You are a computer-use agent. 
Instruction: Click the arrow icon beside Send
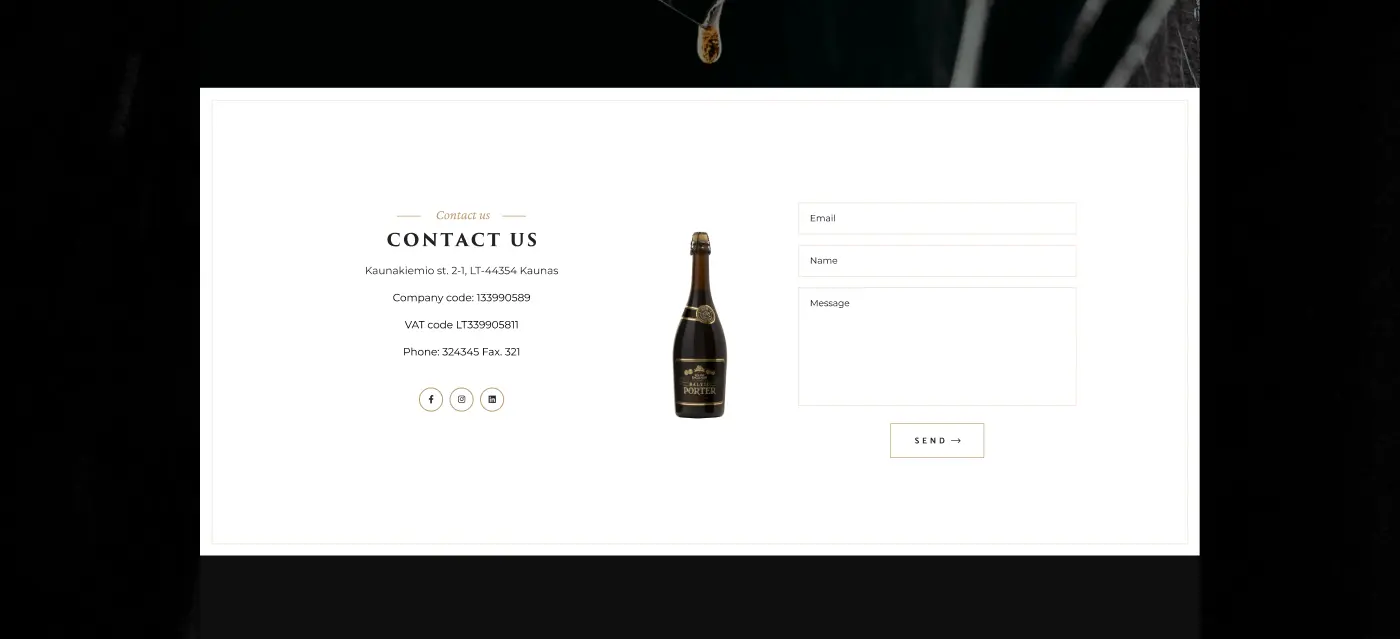tap(956, 441)
